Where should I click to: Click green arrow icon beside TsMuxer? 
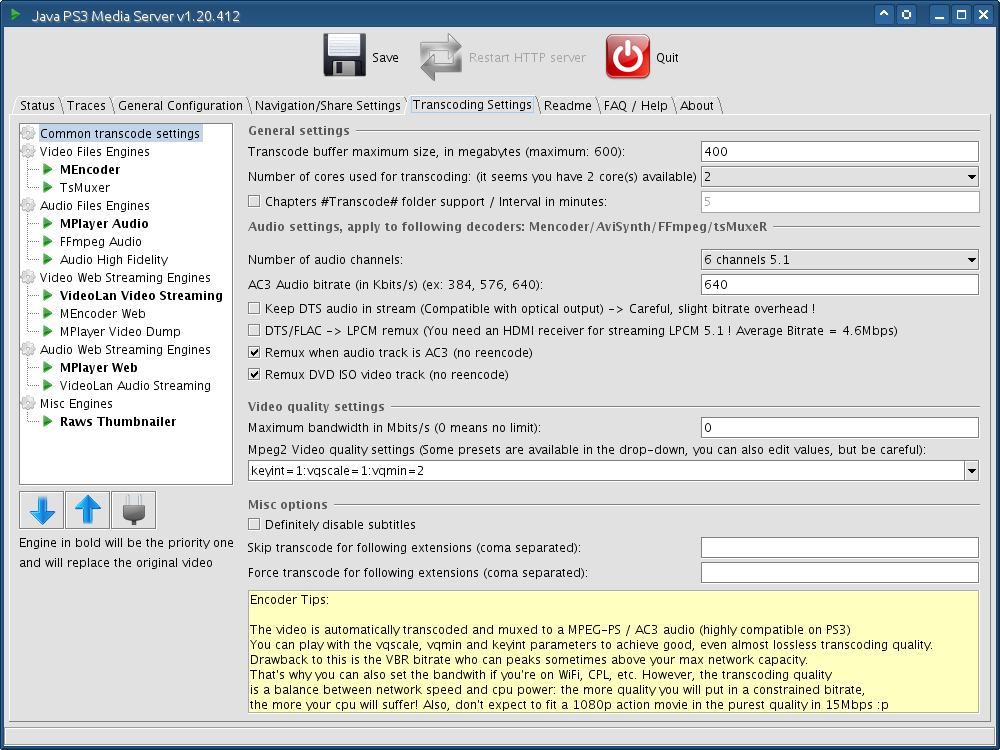(x=48, y=188)
